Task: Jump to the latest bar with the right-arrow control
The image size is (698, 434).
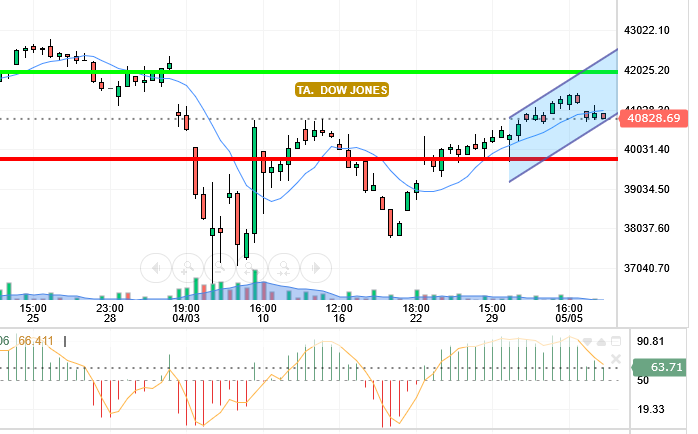Action: (316, 268)
